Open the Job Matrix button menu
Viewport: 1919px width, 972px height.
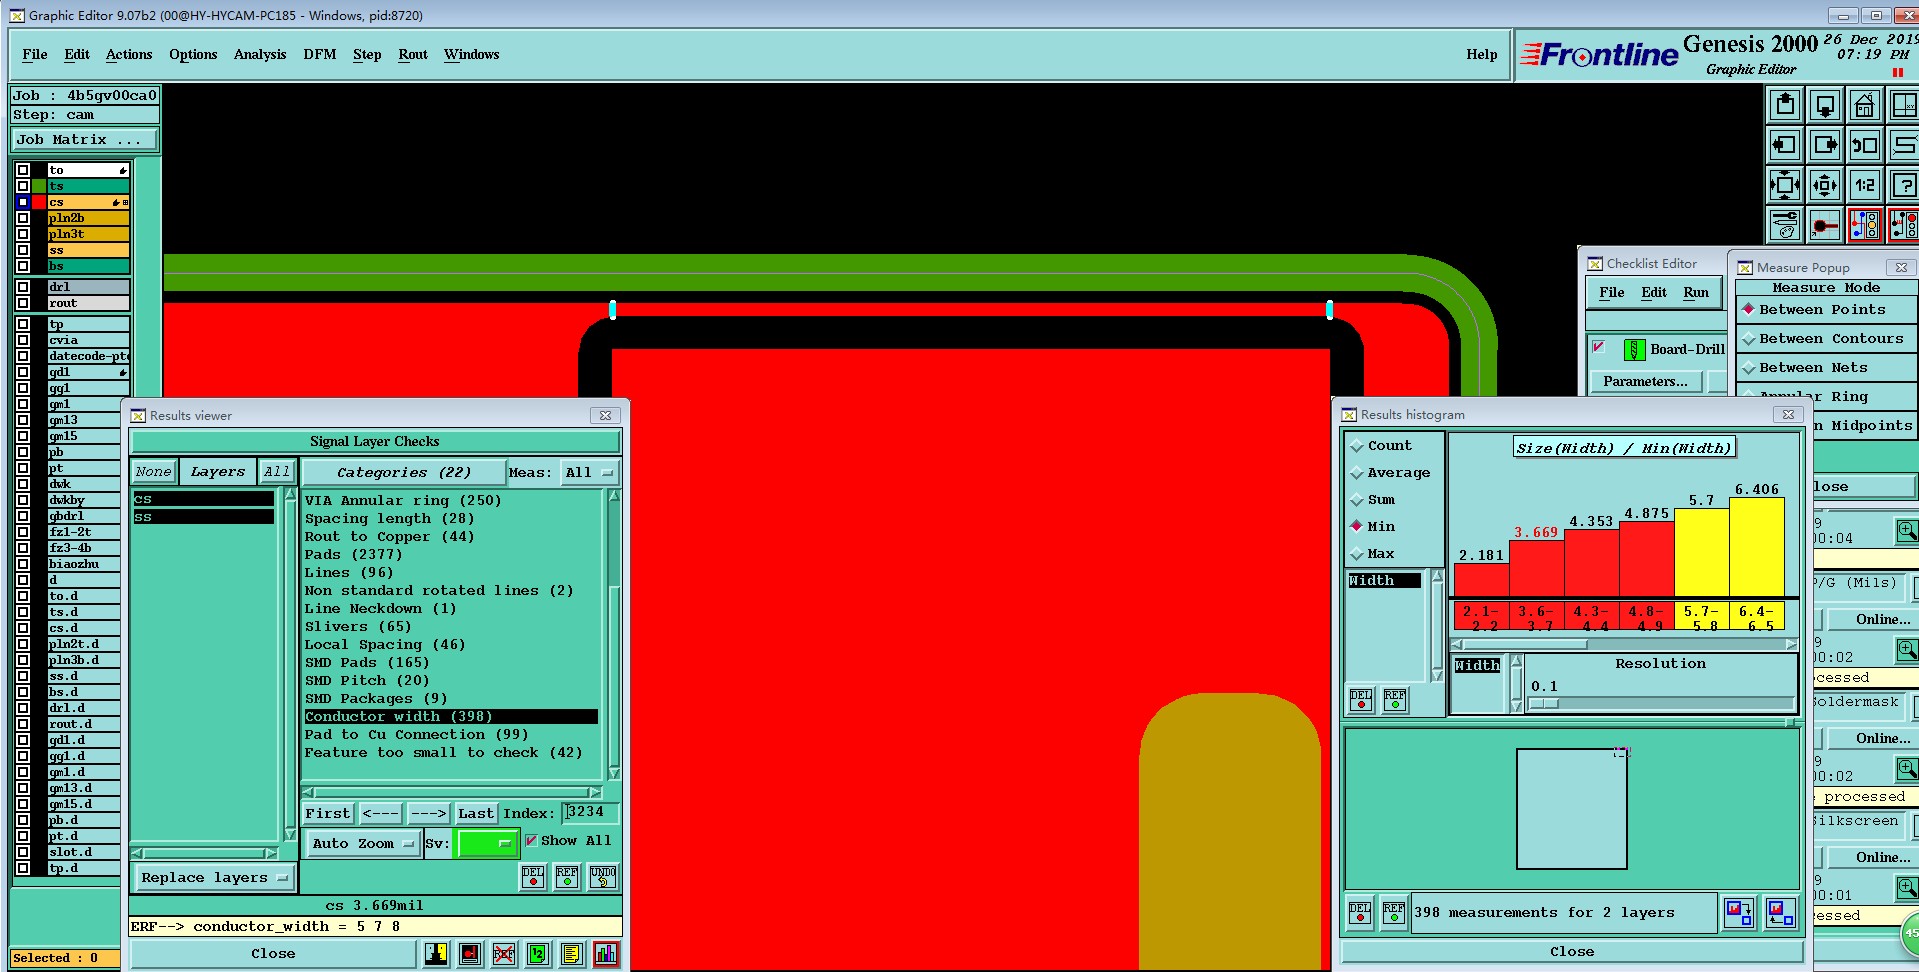[84, 140]
